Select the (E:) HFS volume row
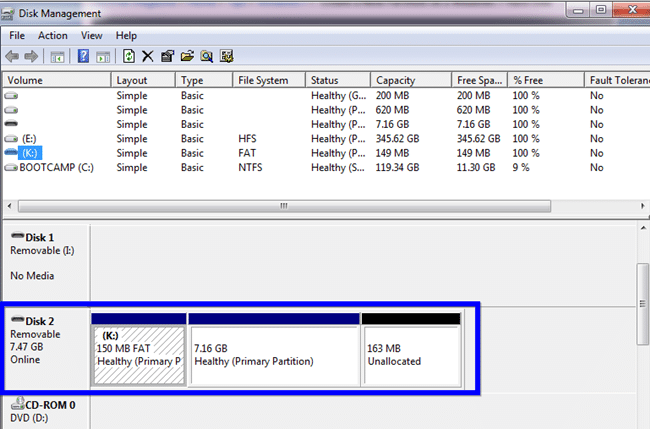The image size is (650, 429). click(x=29, y=138)
